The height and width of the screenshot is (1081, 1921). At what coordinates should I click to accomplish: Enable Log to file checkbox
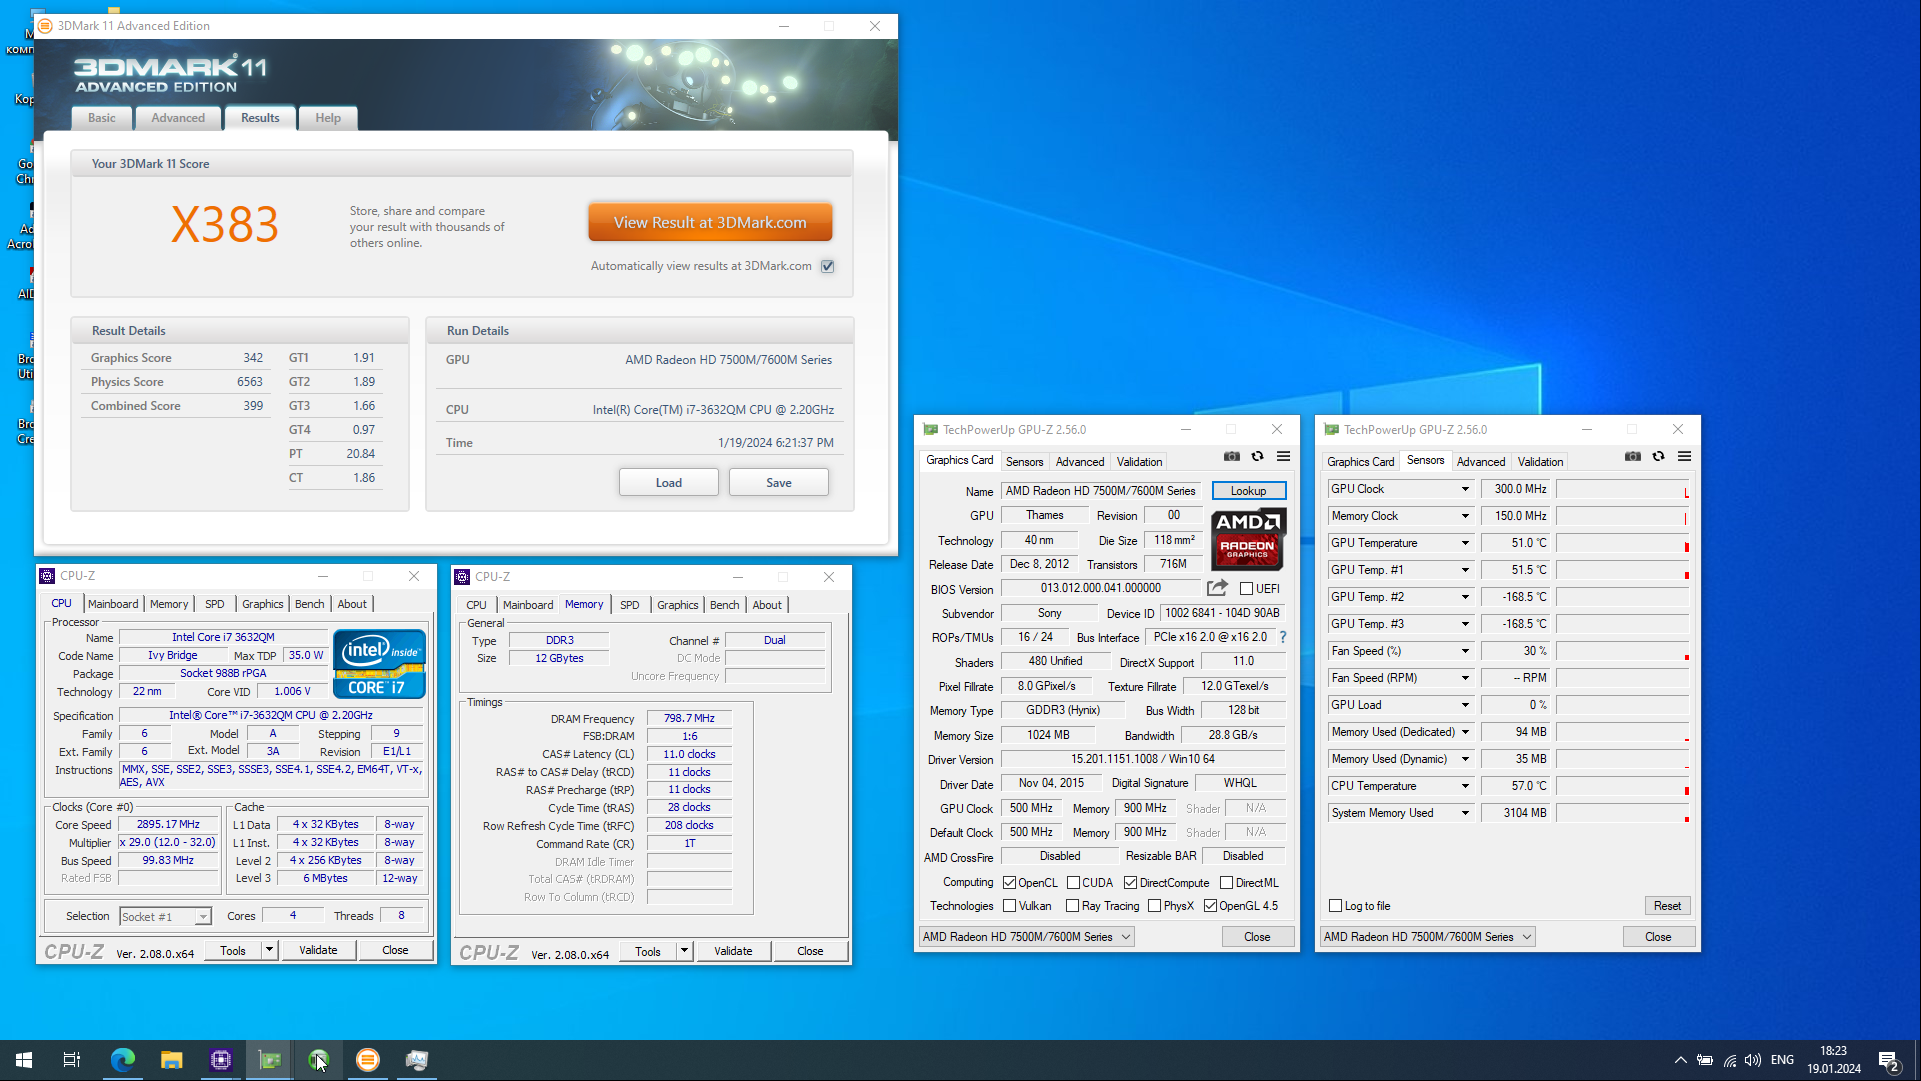tap(1335, 906)
